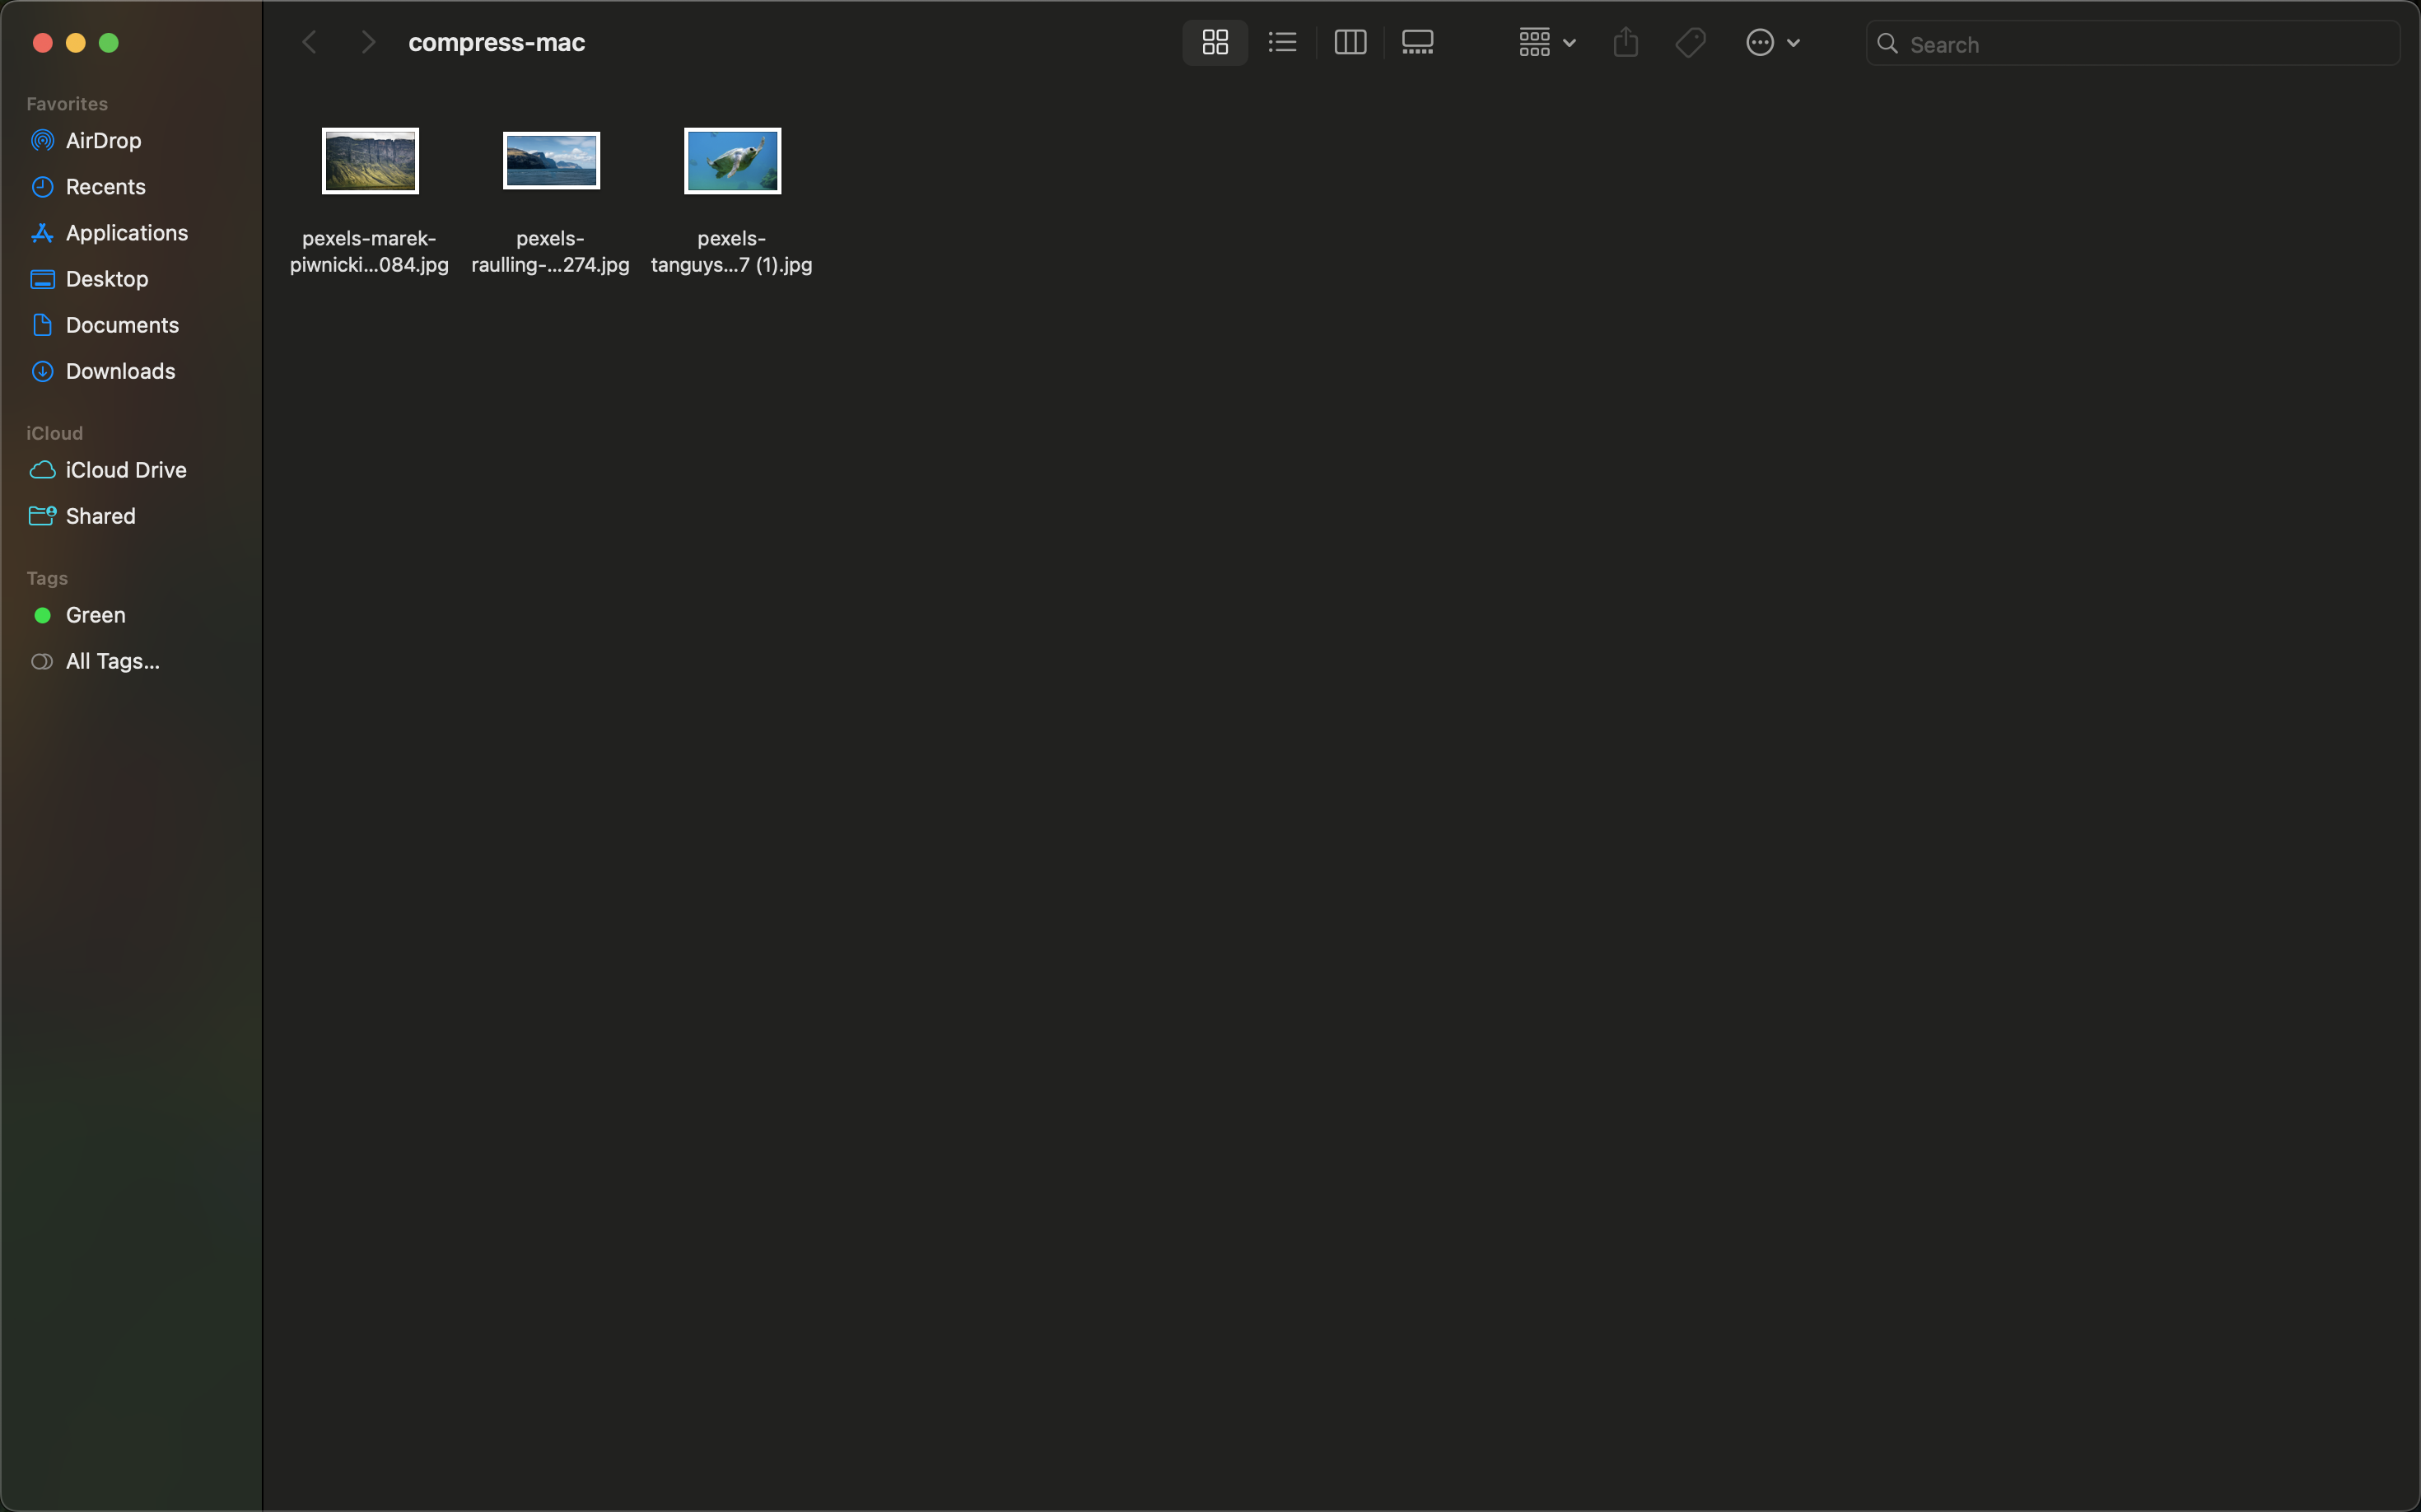Select Recents in the sidebar

(105, 186)
